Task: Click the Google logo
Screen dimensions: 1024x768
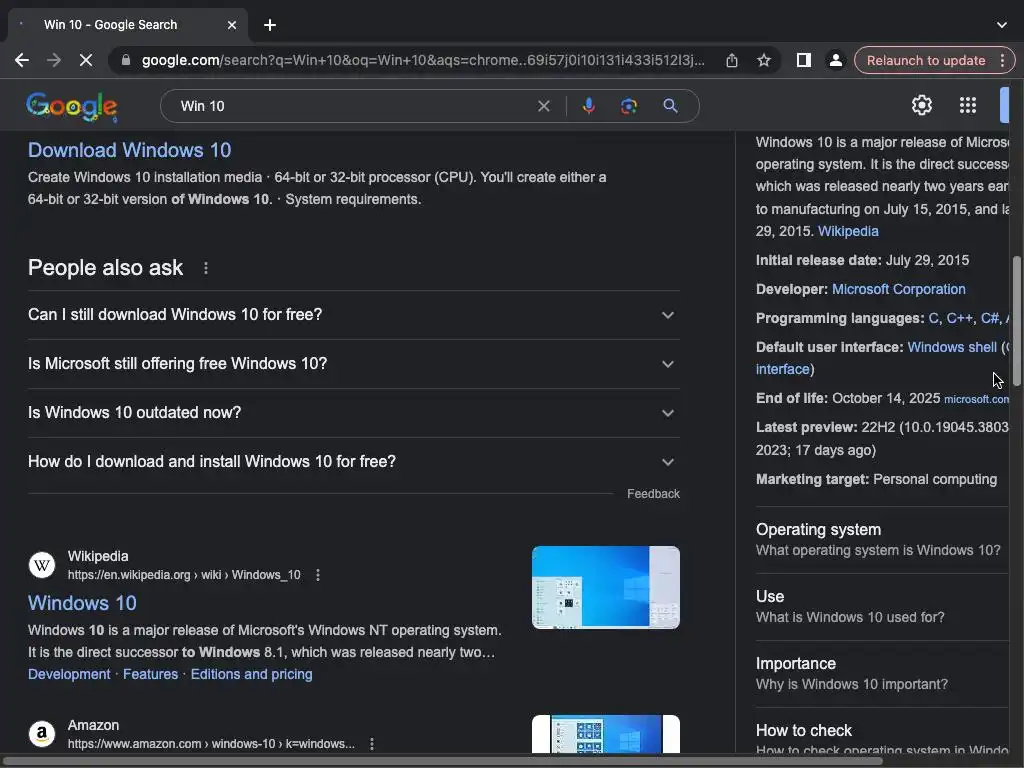Action: pyautogui.click(x=72, y=106)
